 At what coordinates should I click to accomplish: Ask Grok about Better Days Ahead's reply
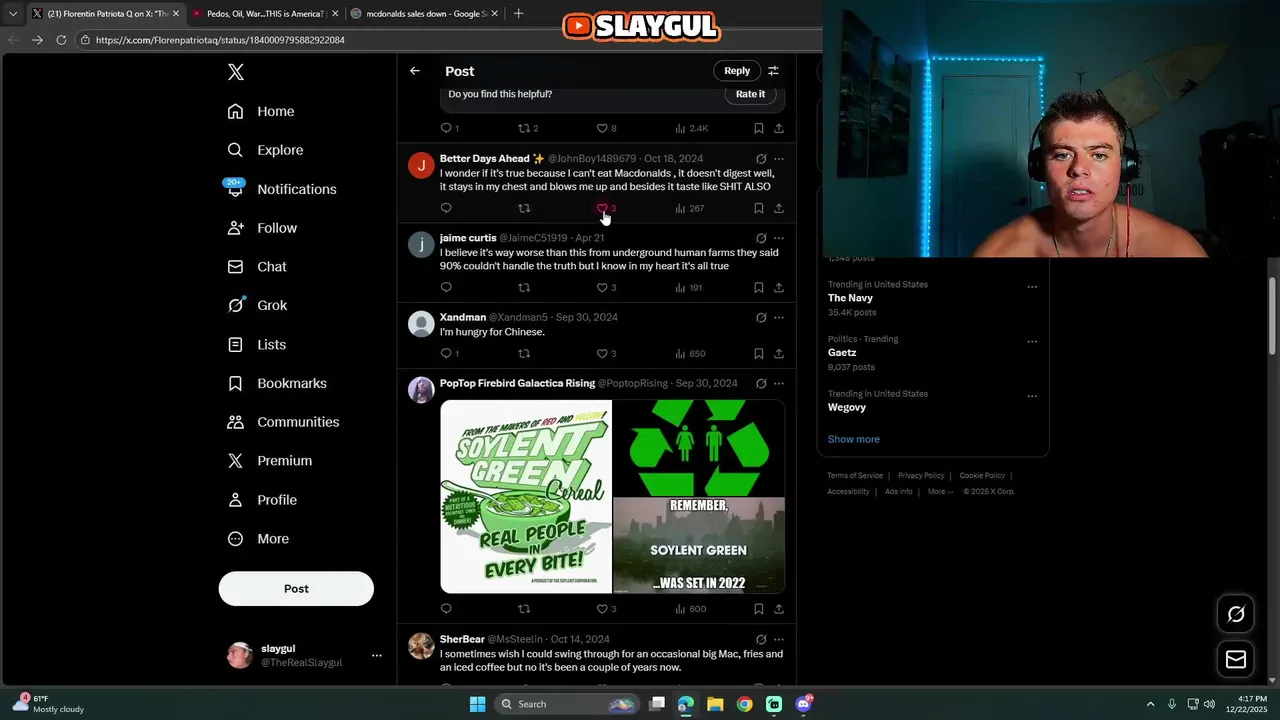point(761,158)
